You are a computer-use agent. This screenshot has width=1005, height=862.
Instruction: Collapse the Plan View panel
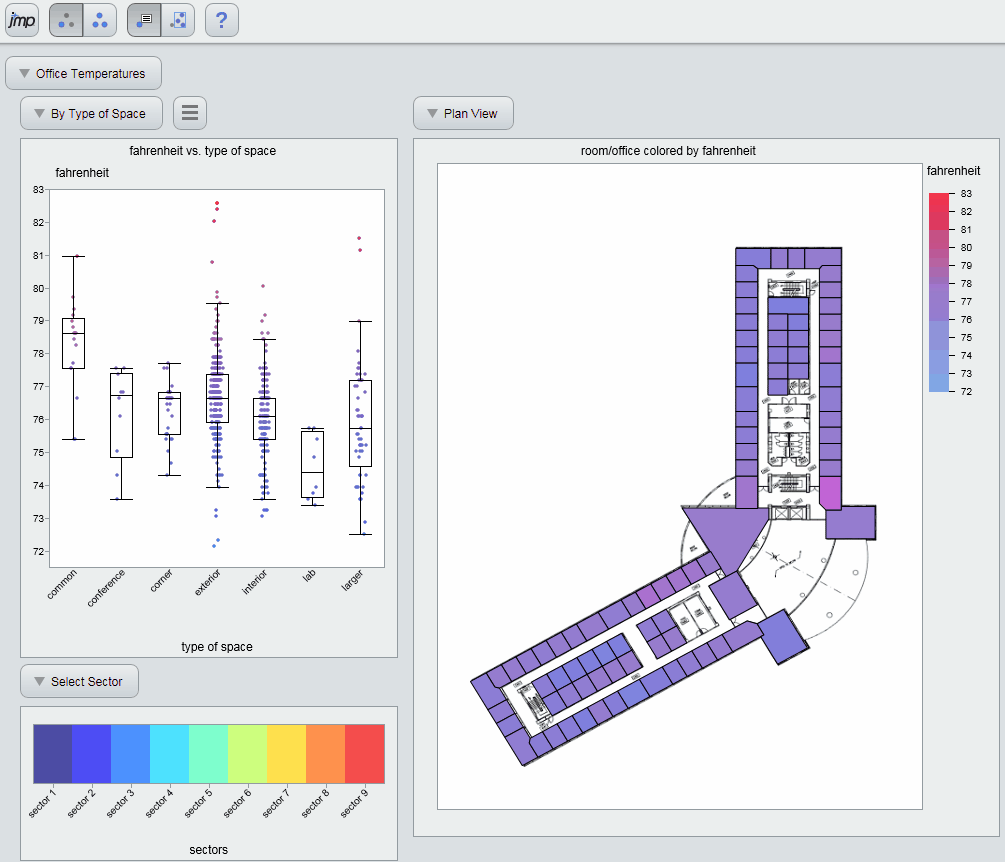click(x=462, y=113)
